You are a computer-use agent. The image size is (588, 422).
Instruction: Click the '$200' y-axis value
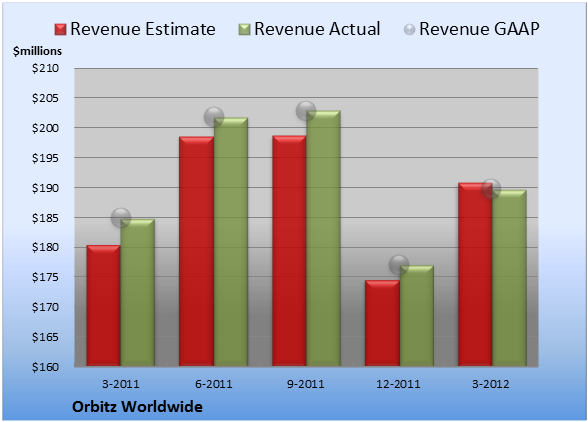(45, 128)
